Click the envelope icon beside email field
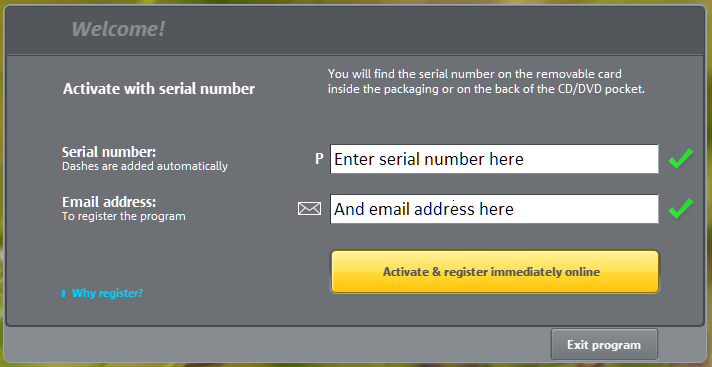Viewport: 712px width, 367px height. tap(309, 209)
